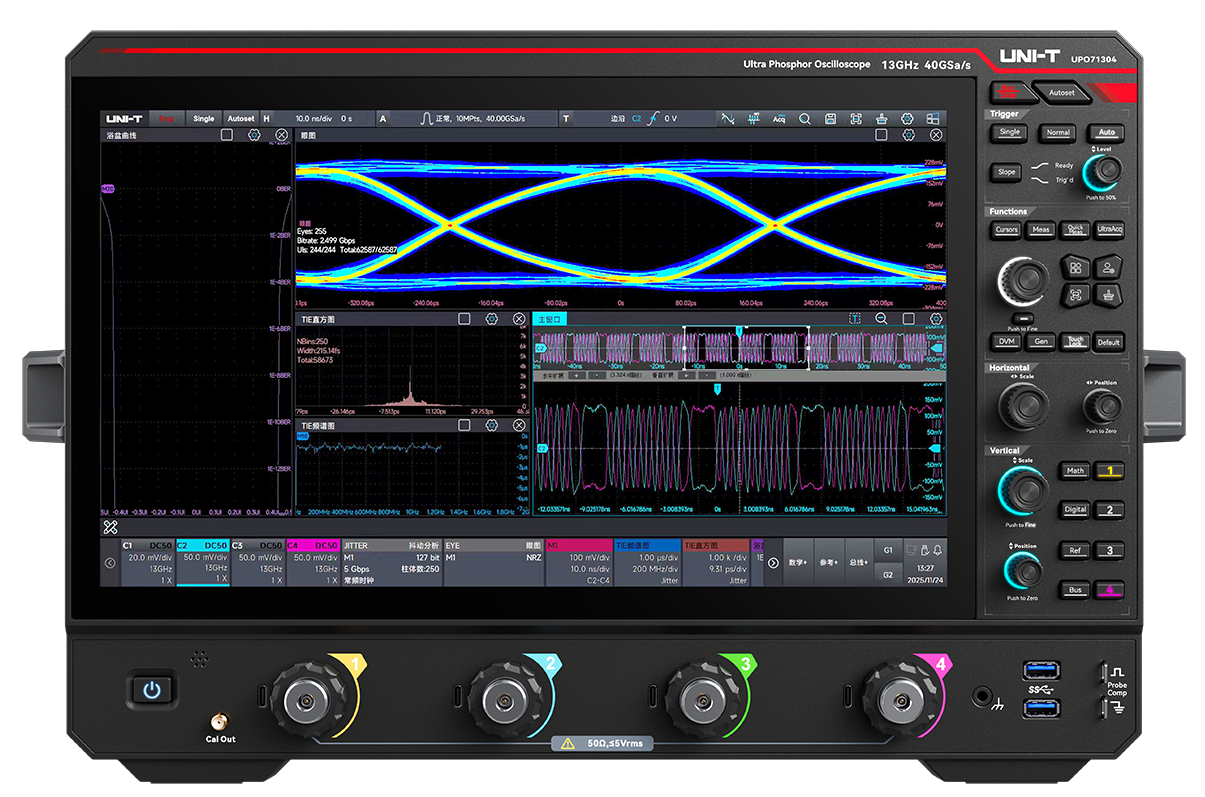Click the clear/eraser icon in the top toolbar
The width and height of the screenshot is (1205, 797).
882,119
